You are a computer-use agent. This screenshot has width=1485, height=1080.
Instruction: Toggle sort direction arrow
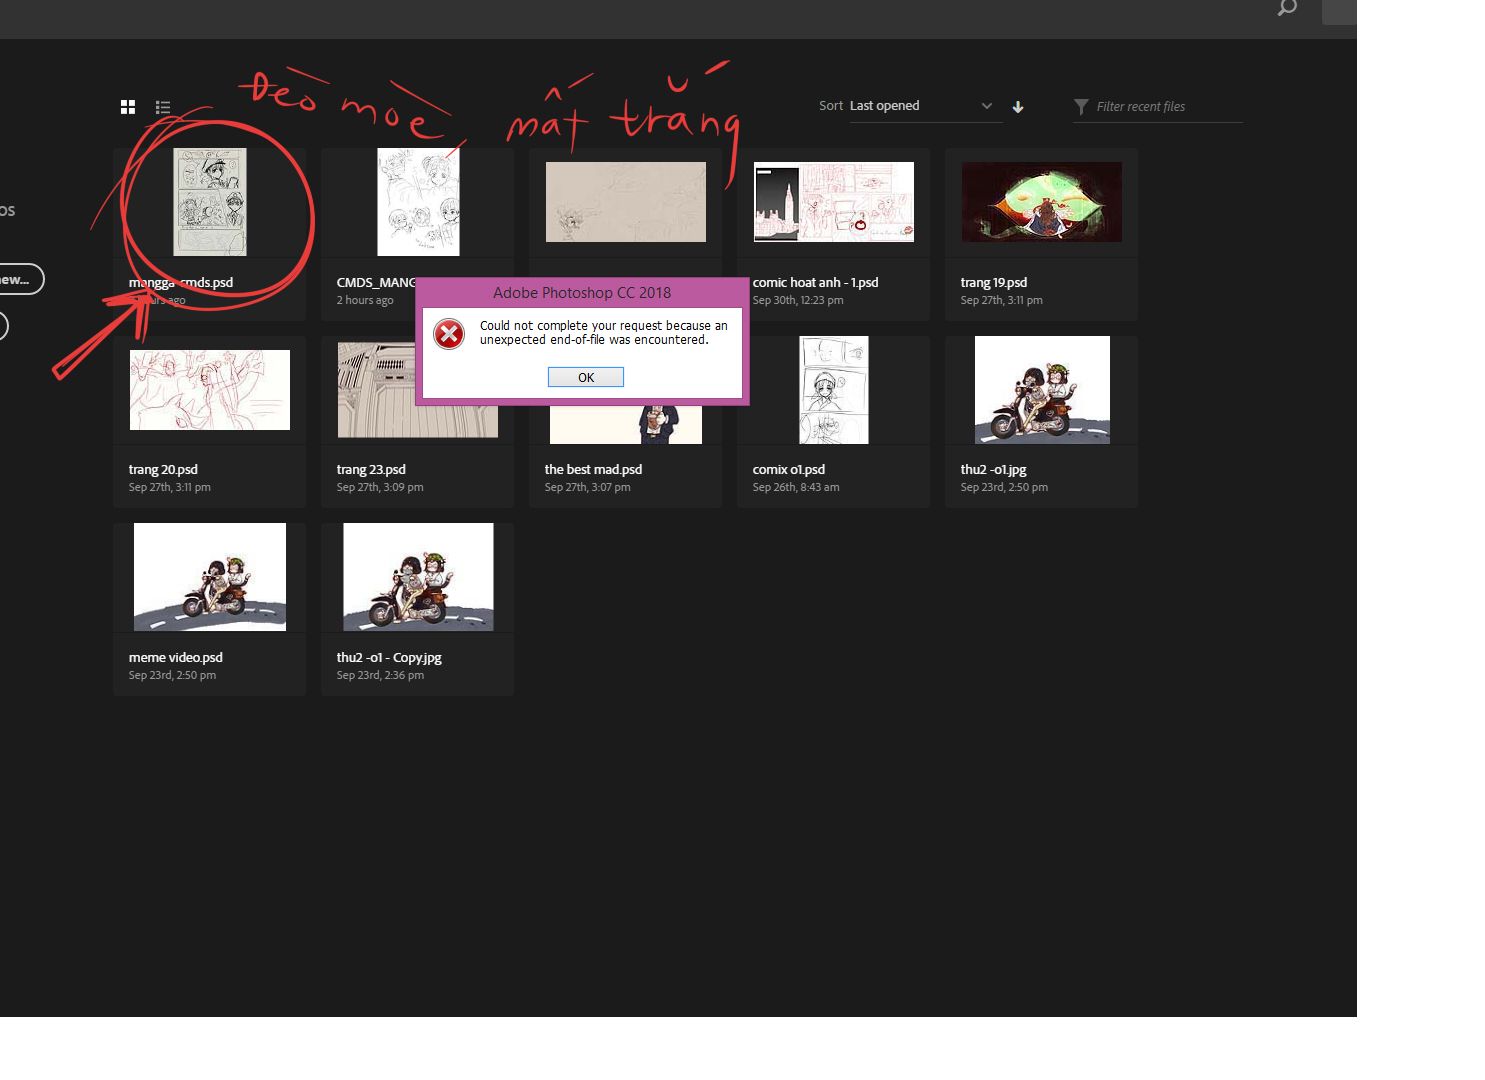click(1018, 107)
